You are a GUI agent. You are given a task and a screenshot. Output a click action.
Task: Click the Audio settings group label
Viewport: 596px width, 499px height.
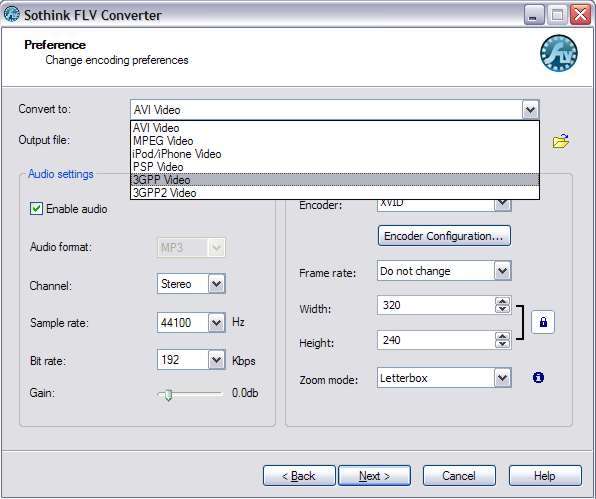point(61,174)
